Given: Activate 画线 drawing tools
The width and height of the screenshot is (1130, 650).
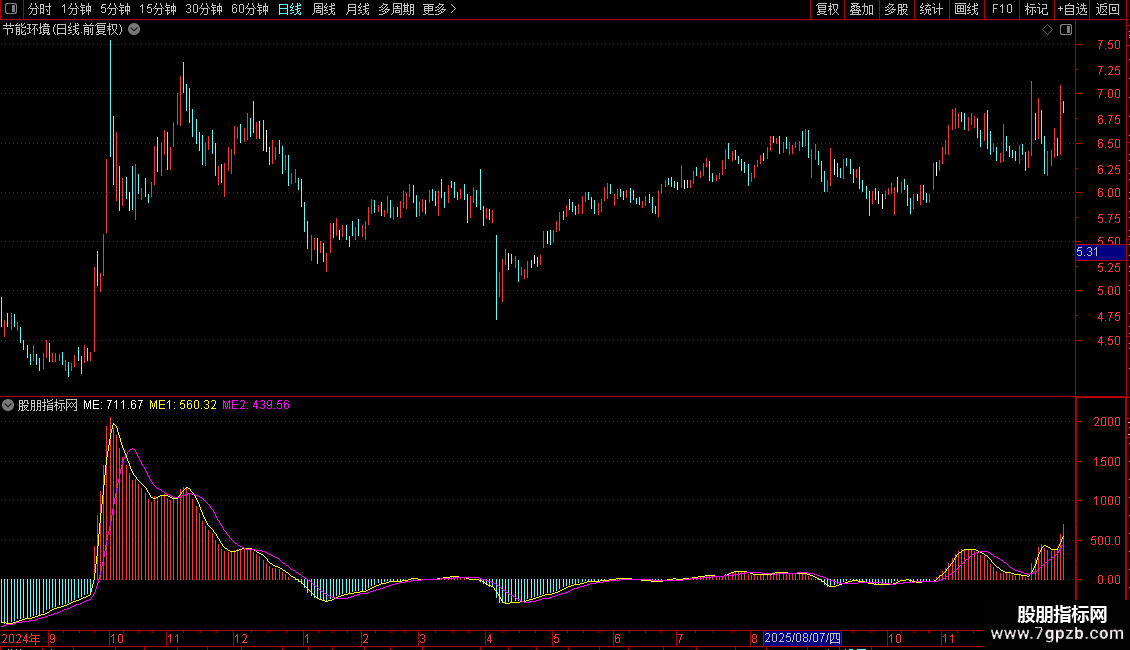Looking at the screenshot, I should point(966,9).
